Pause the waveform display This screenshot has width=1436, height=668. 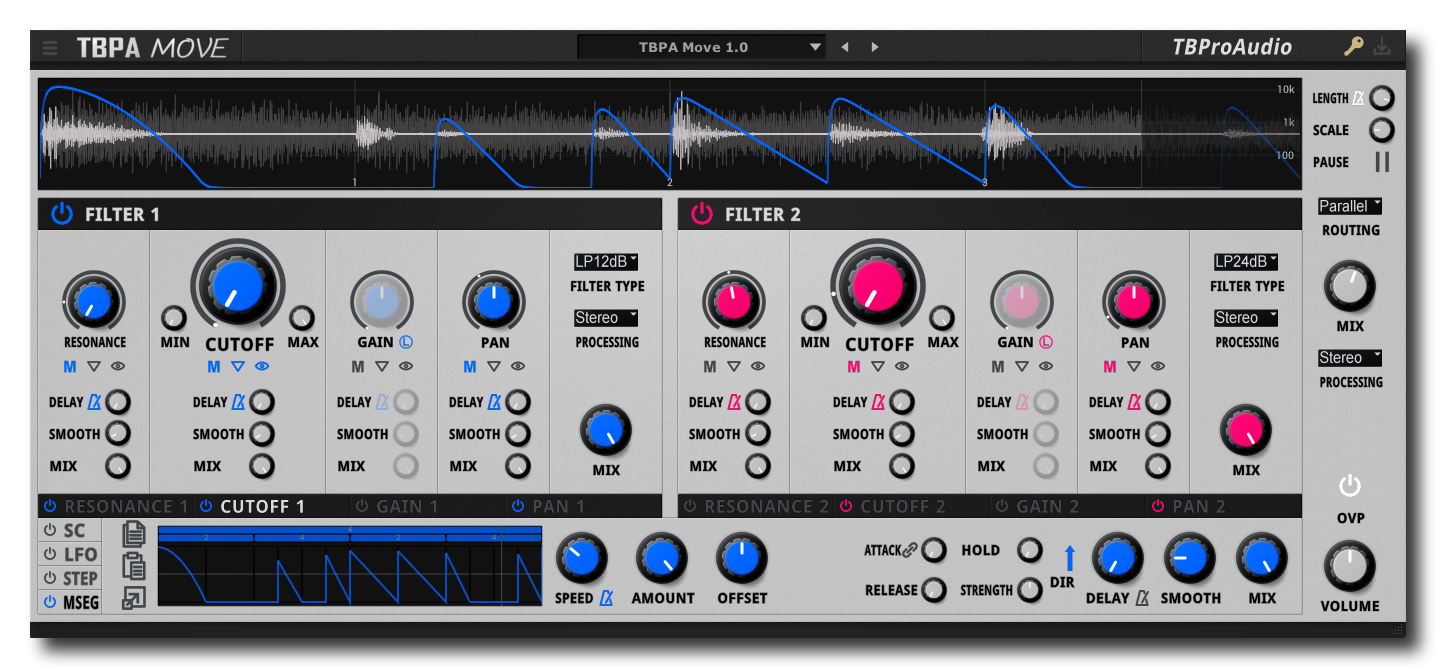(1382, 162)
